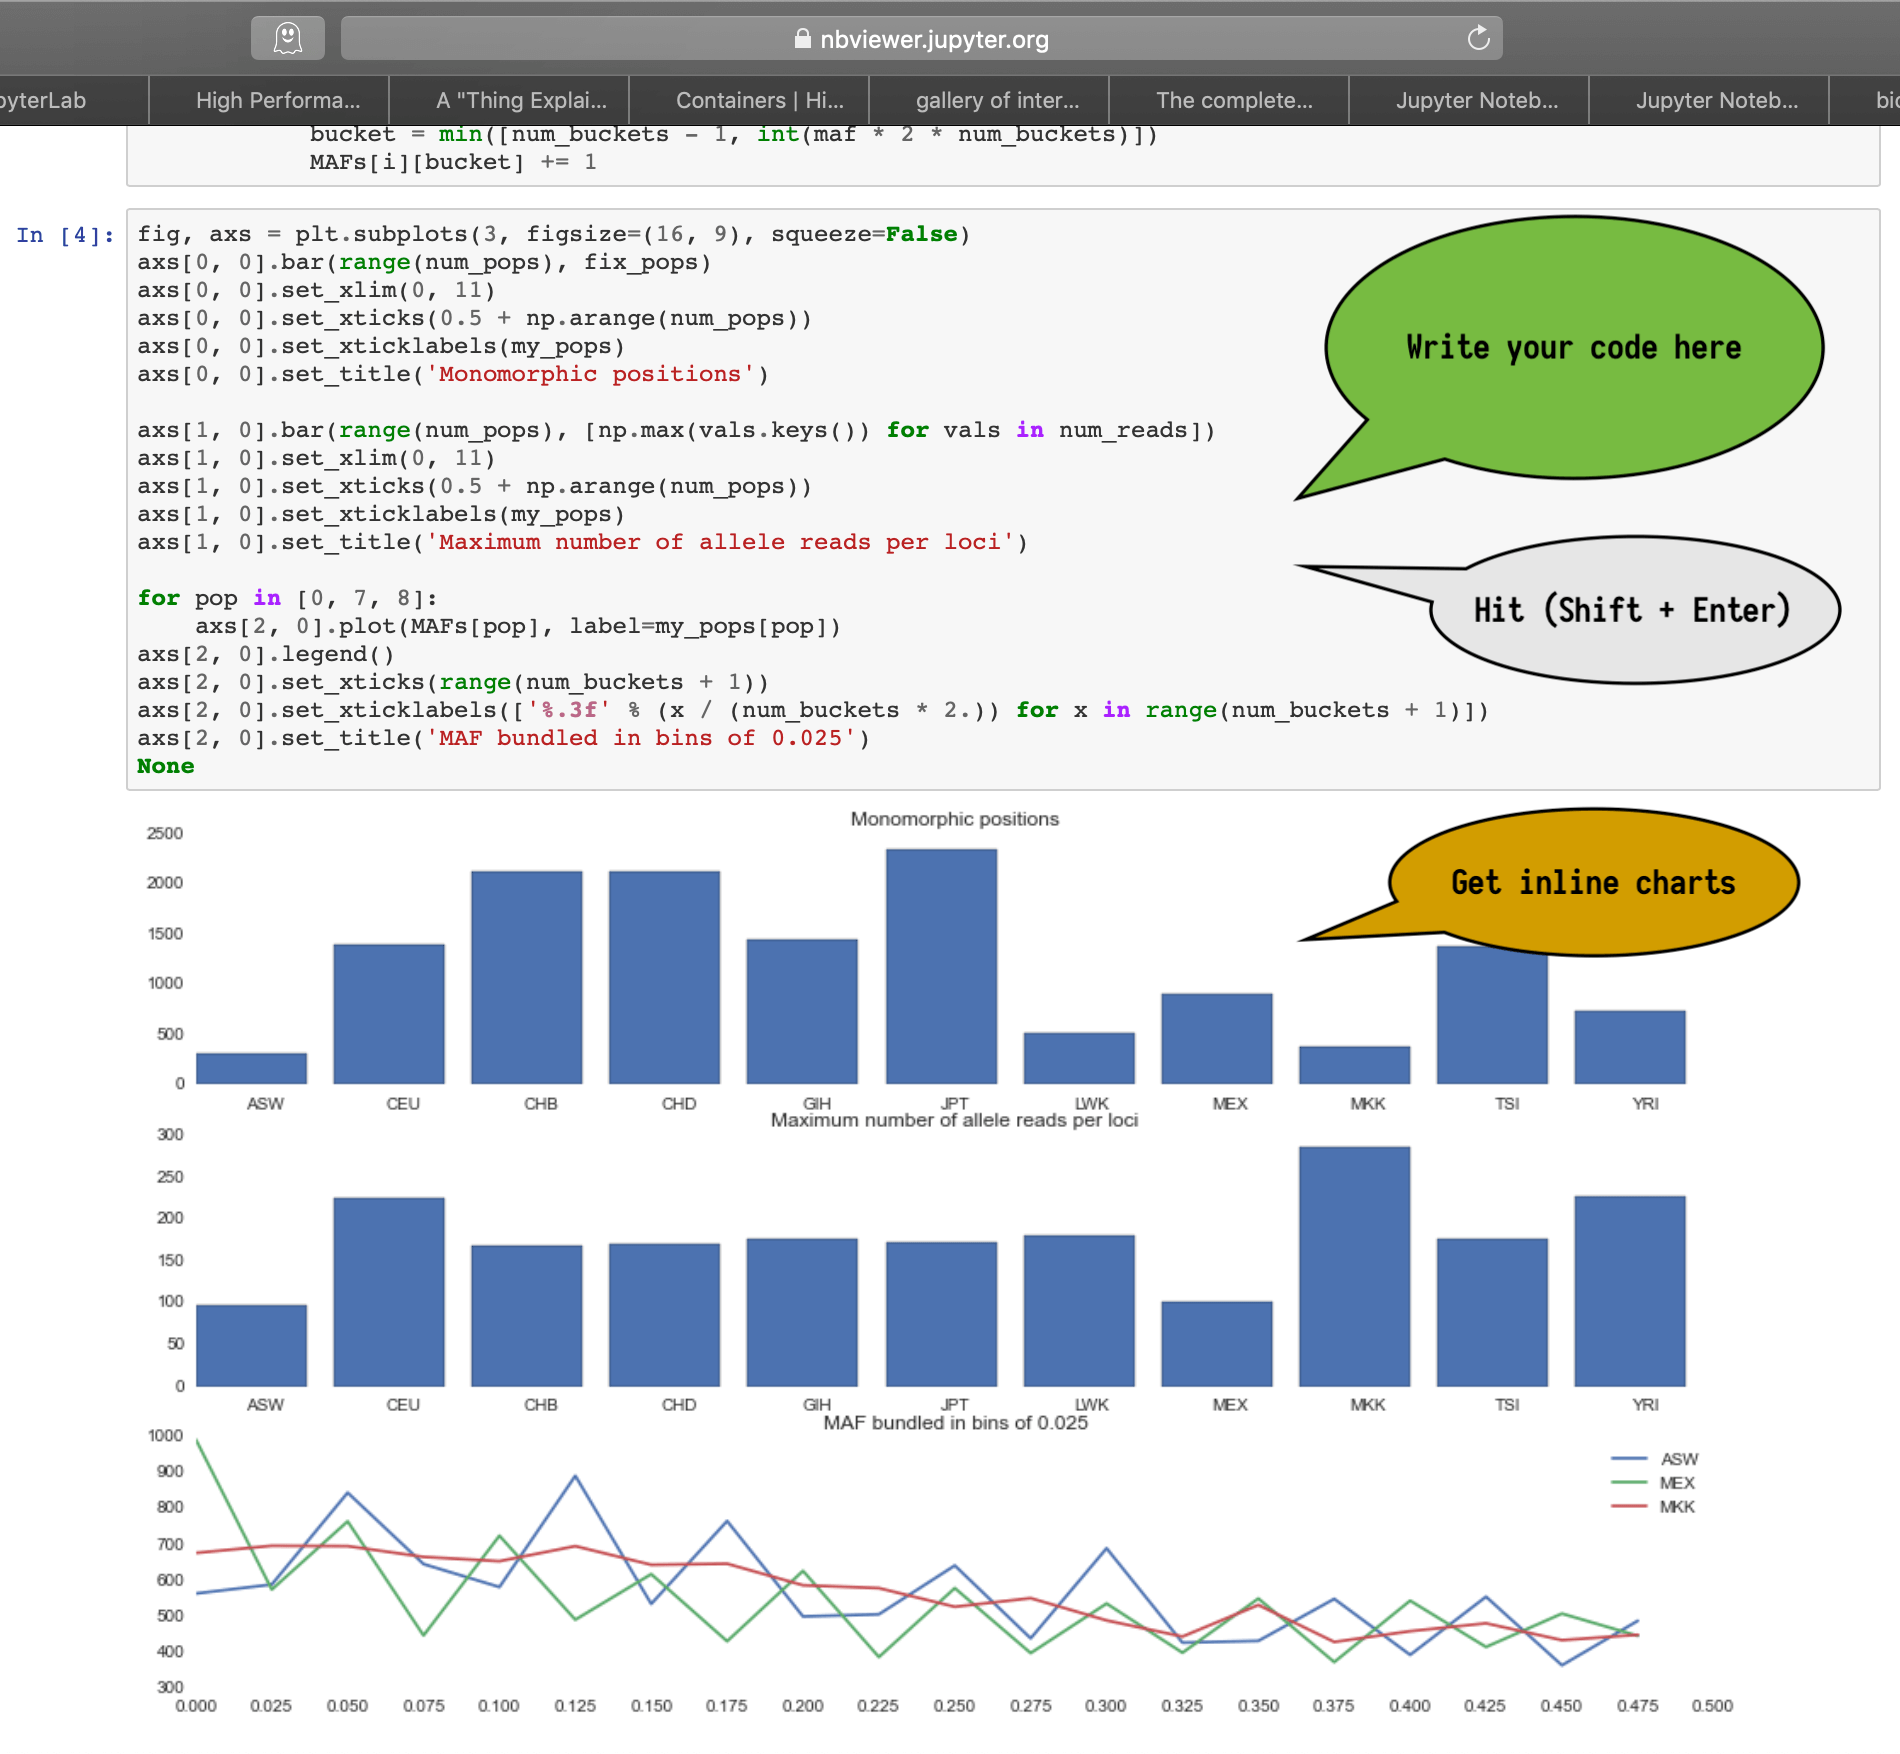Click the orange 'Get inline charts' bubble
Image resolution: width=1900 pixels, height=1754 pixels.
[1592, 882]
